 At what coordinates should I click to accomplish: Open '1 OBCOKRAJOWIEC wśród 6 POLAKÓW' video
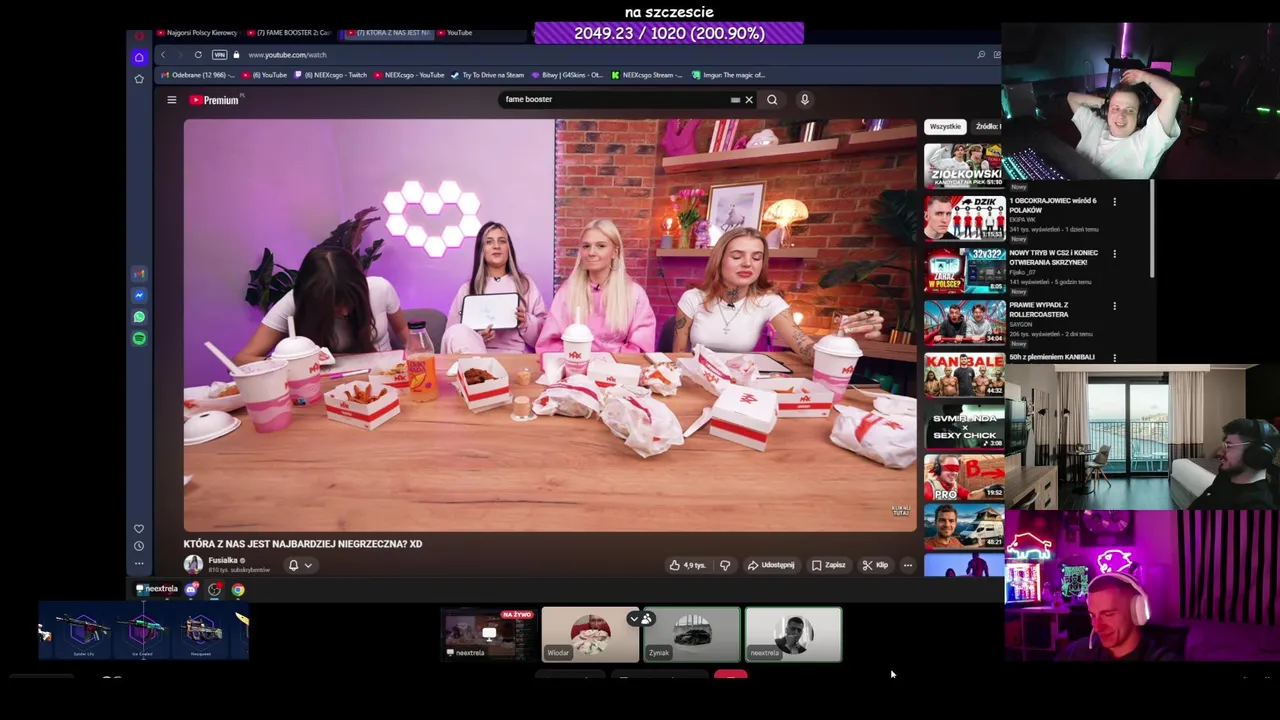[1053, 206]
